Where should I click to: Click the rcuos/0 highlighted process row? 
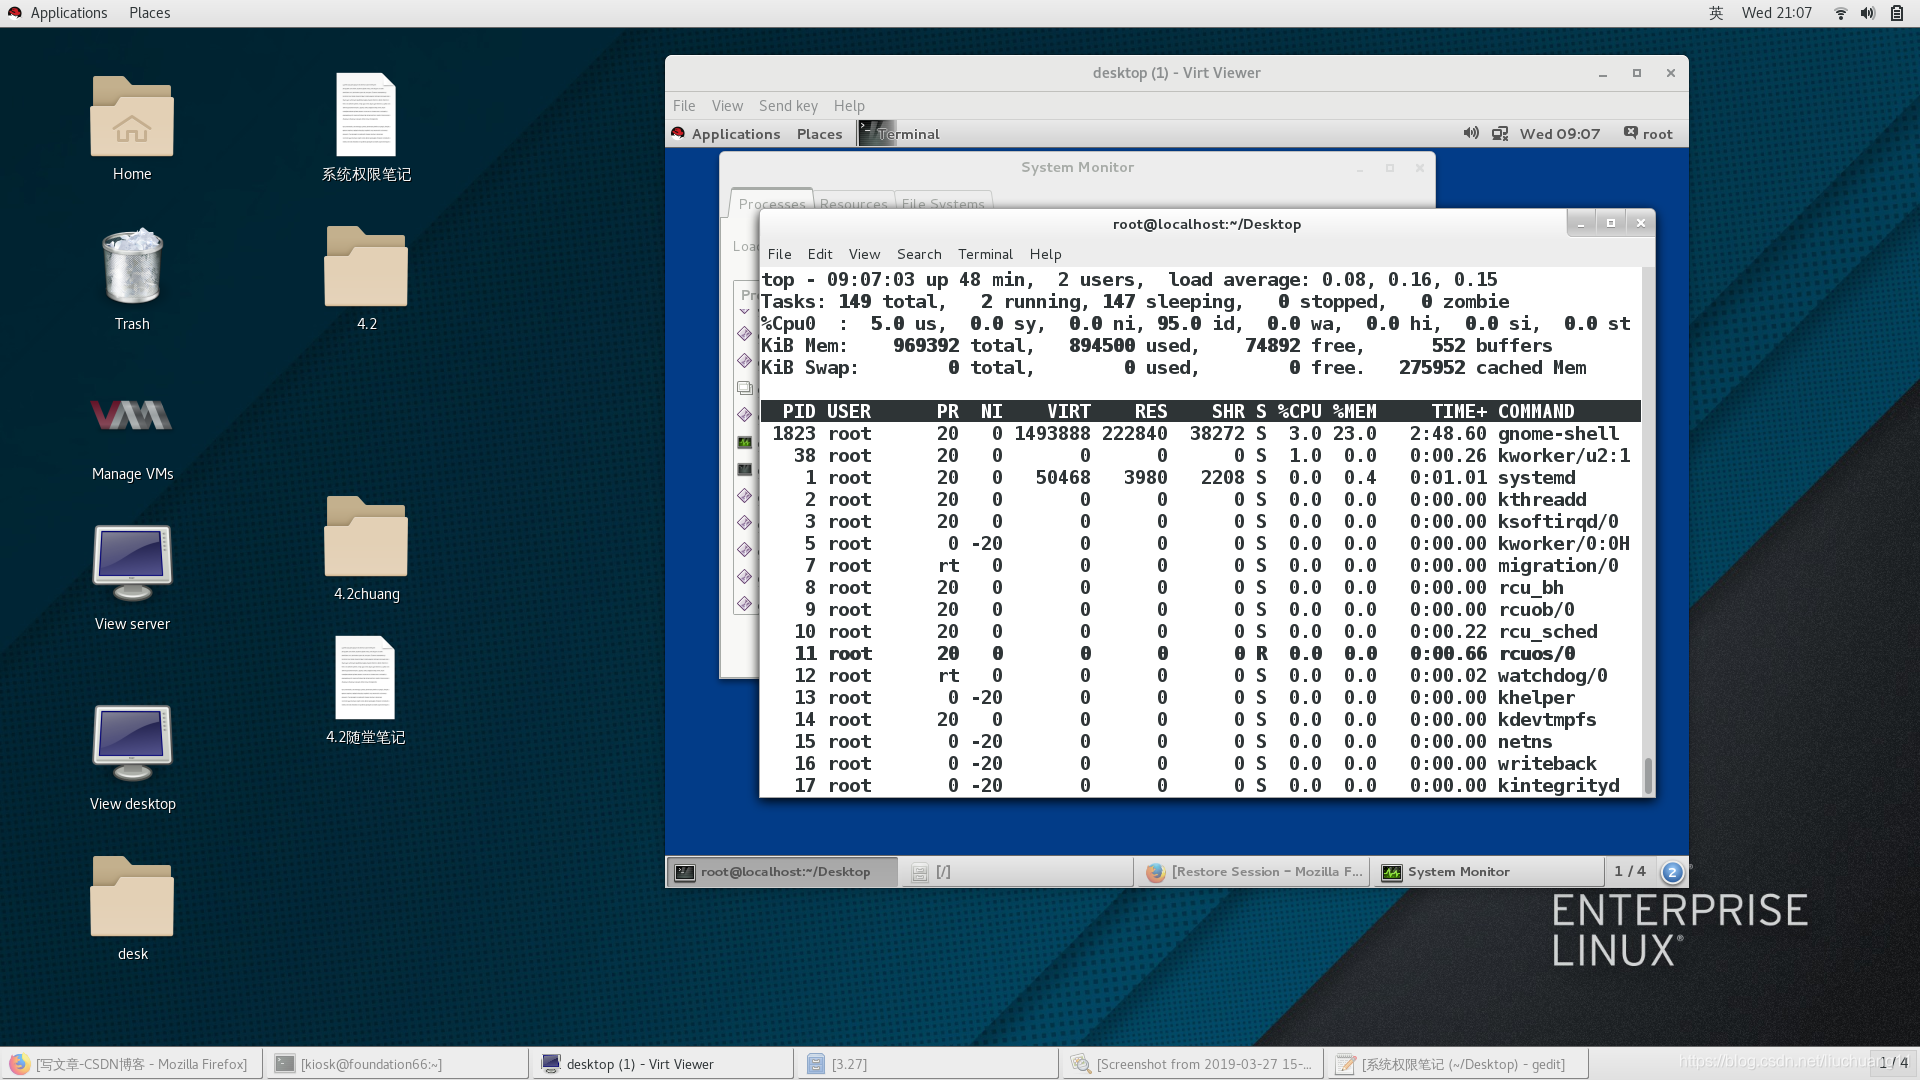point(1200,654)
